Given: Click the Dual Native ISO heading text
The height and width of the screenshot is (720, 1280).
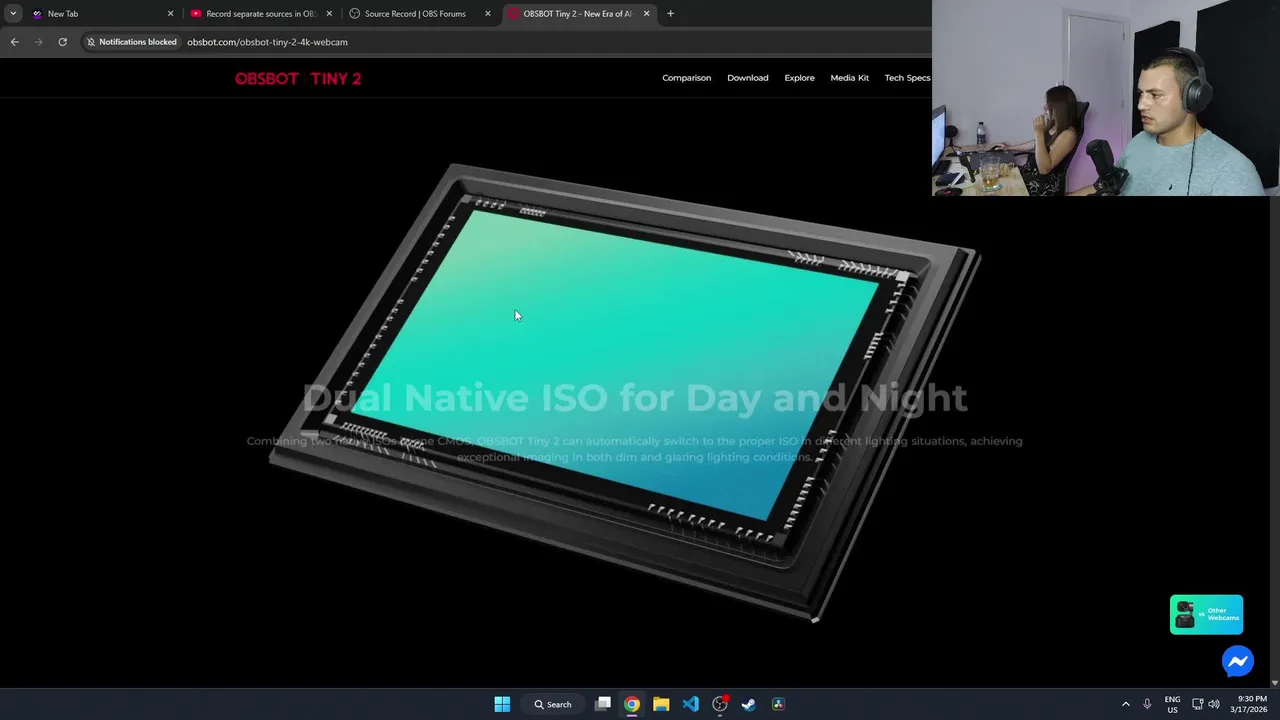Looking at the screenshot, I should [634, 398].
